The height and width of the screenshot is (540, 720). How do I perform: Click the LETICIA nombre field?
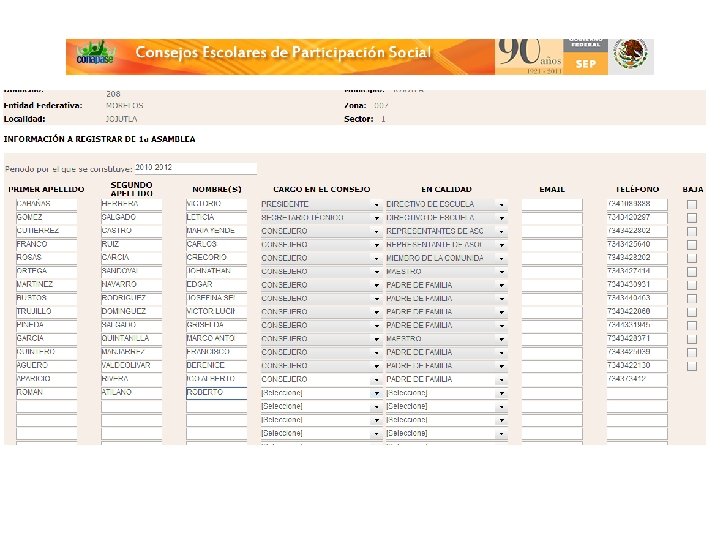coord(216,218)
